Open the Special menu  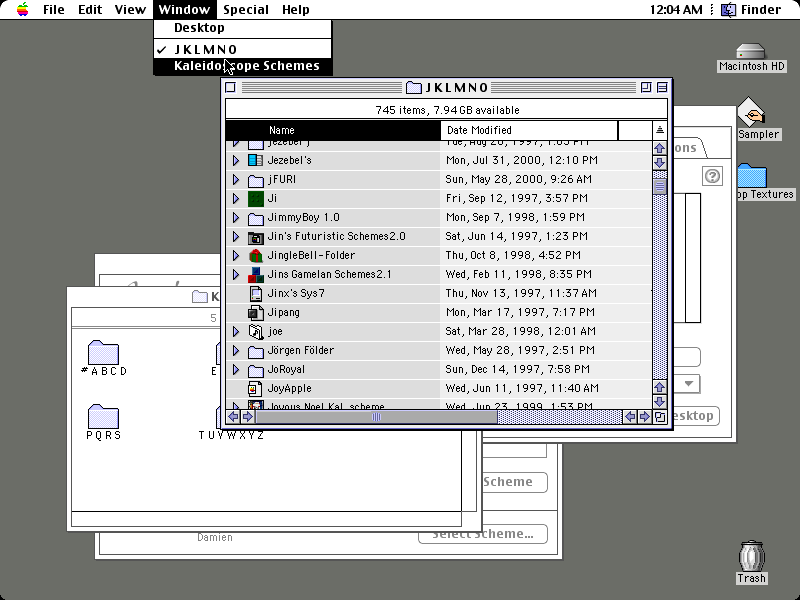click(x=246, y=9)
